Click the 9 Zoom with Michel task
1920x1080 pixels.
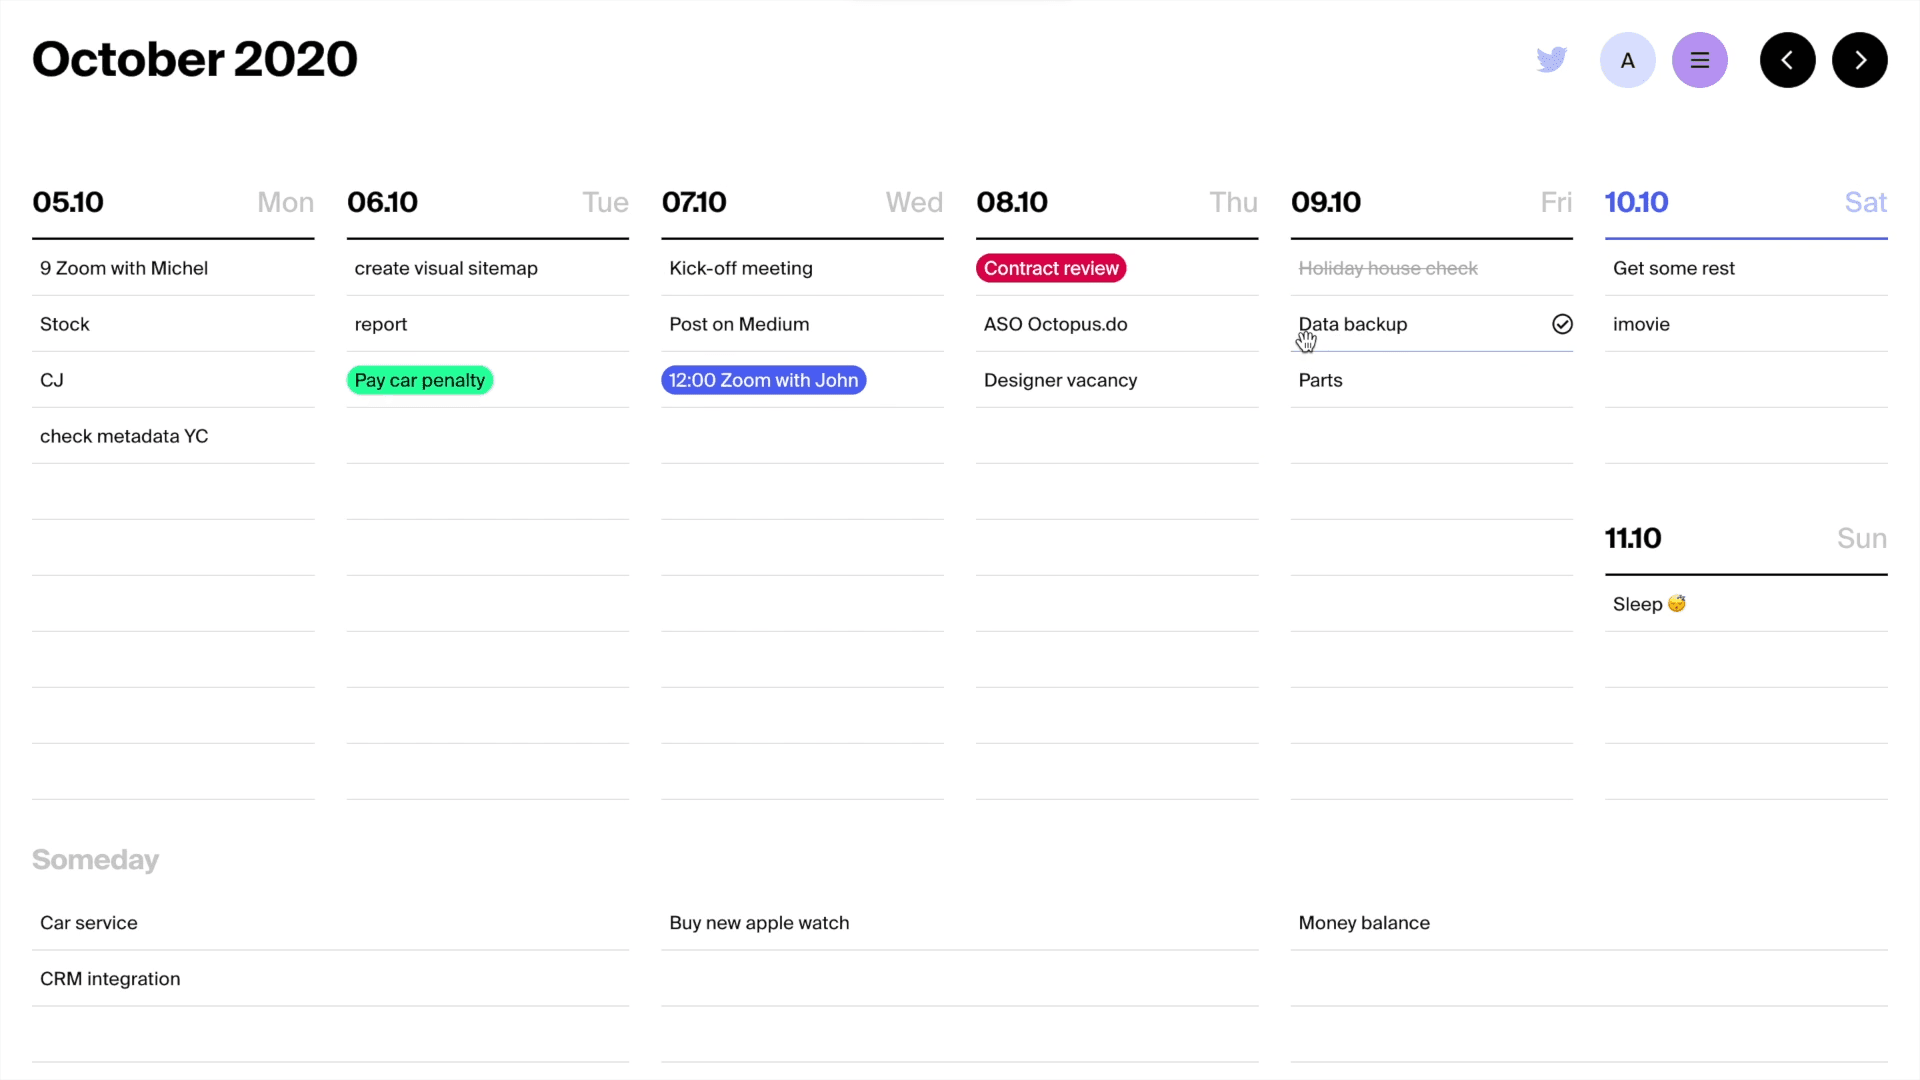pyautogui.click(x=124, y=268)
